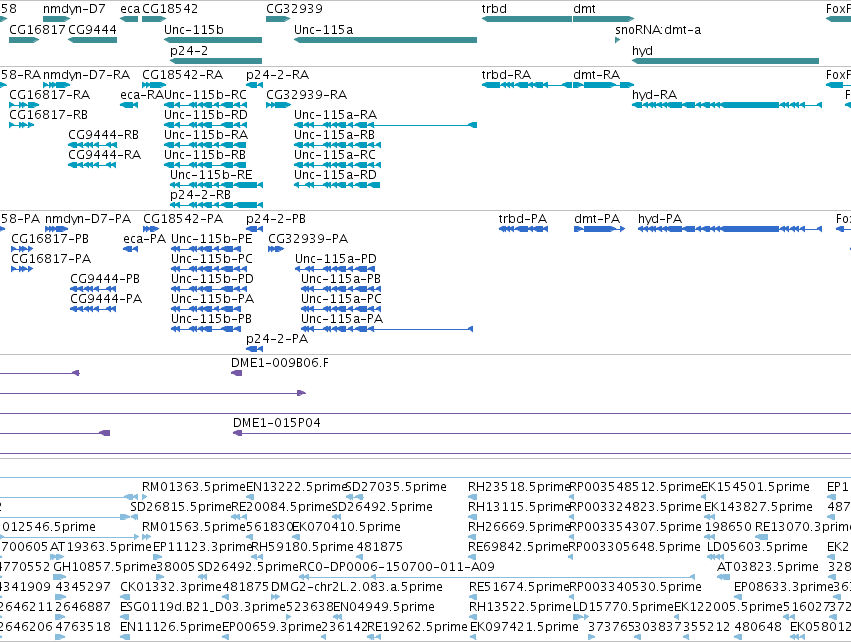Select the Unc-115b-RD transcript label
Viewport: 851px width, 642px height.
pyautogui.click(x=206, y=115)
